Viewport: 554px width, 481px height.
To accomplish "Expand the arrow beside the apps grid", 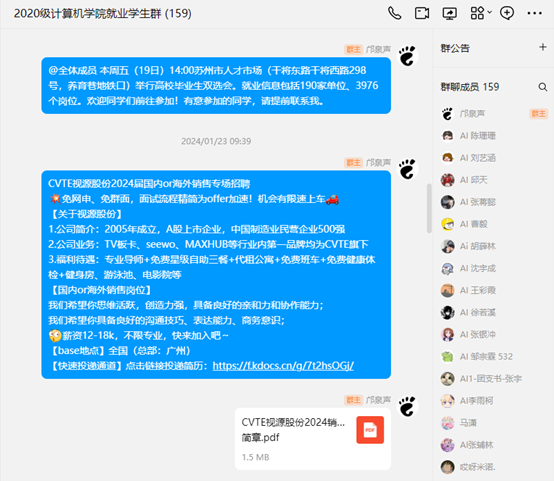I will coord(489,12).
